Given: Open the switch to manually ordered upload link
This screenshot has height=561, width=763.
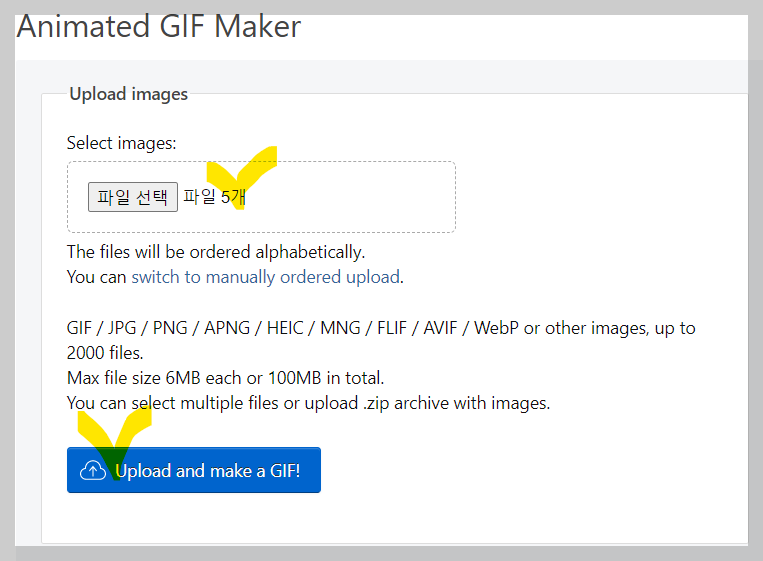Looking at the screenshot, I should point(266,277).
